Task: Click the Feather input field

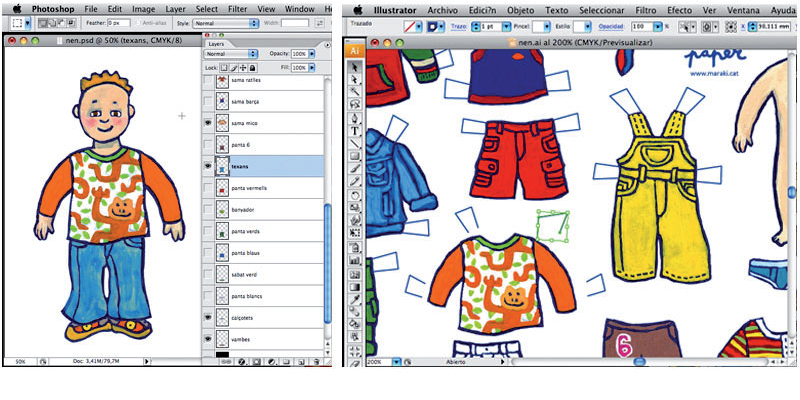Action: point(118,23)
